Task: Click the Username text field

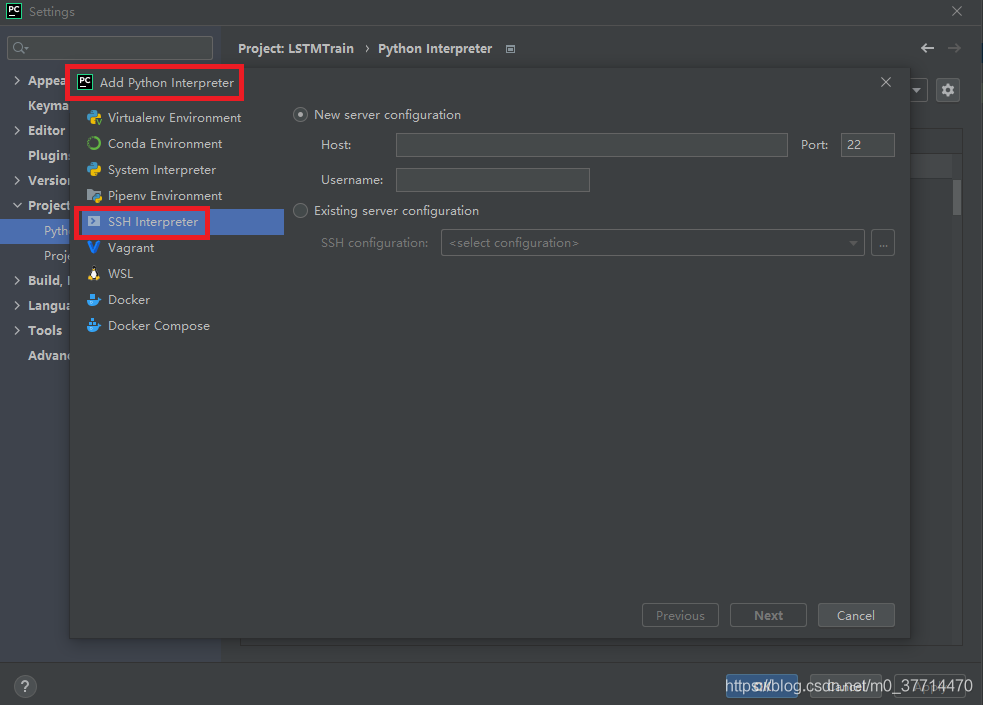Action: point(492,180)
